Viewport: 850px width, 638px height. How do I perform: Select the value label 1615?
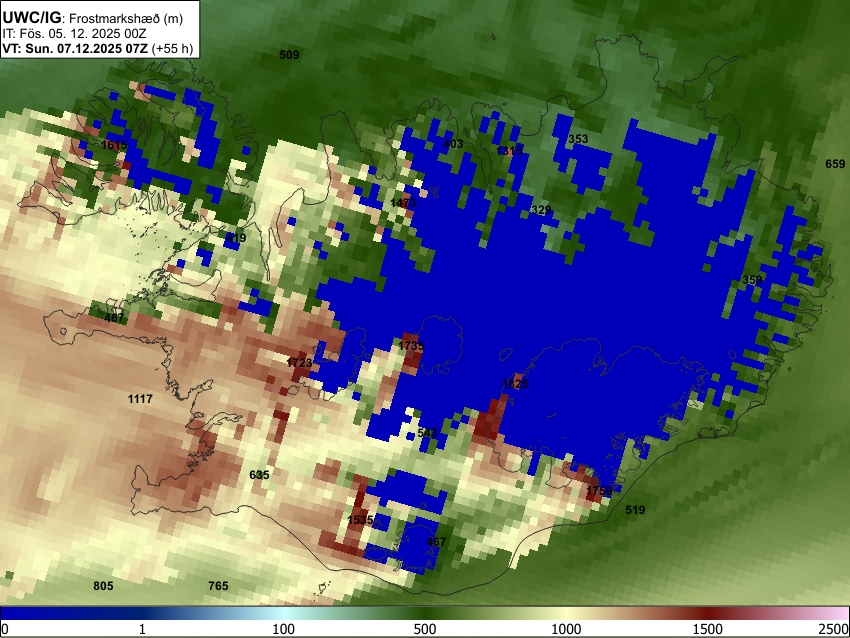click(114, 145)
